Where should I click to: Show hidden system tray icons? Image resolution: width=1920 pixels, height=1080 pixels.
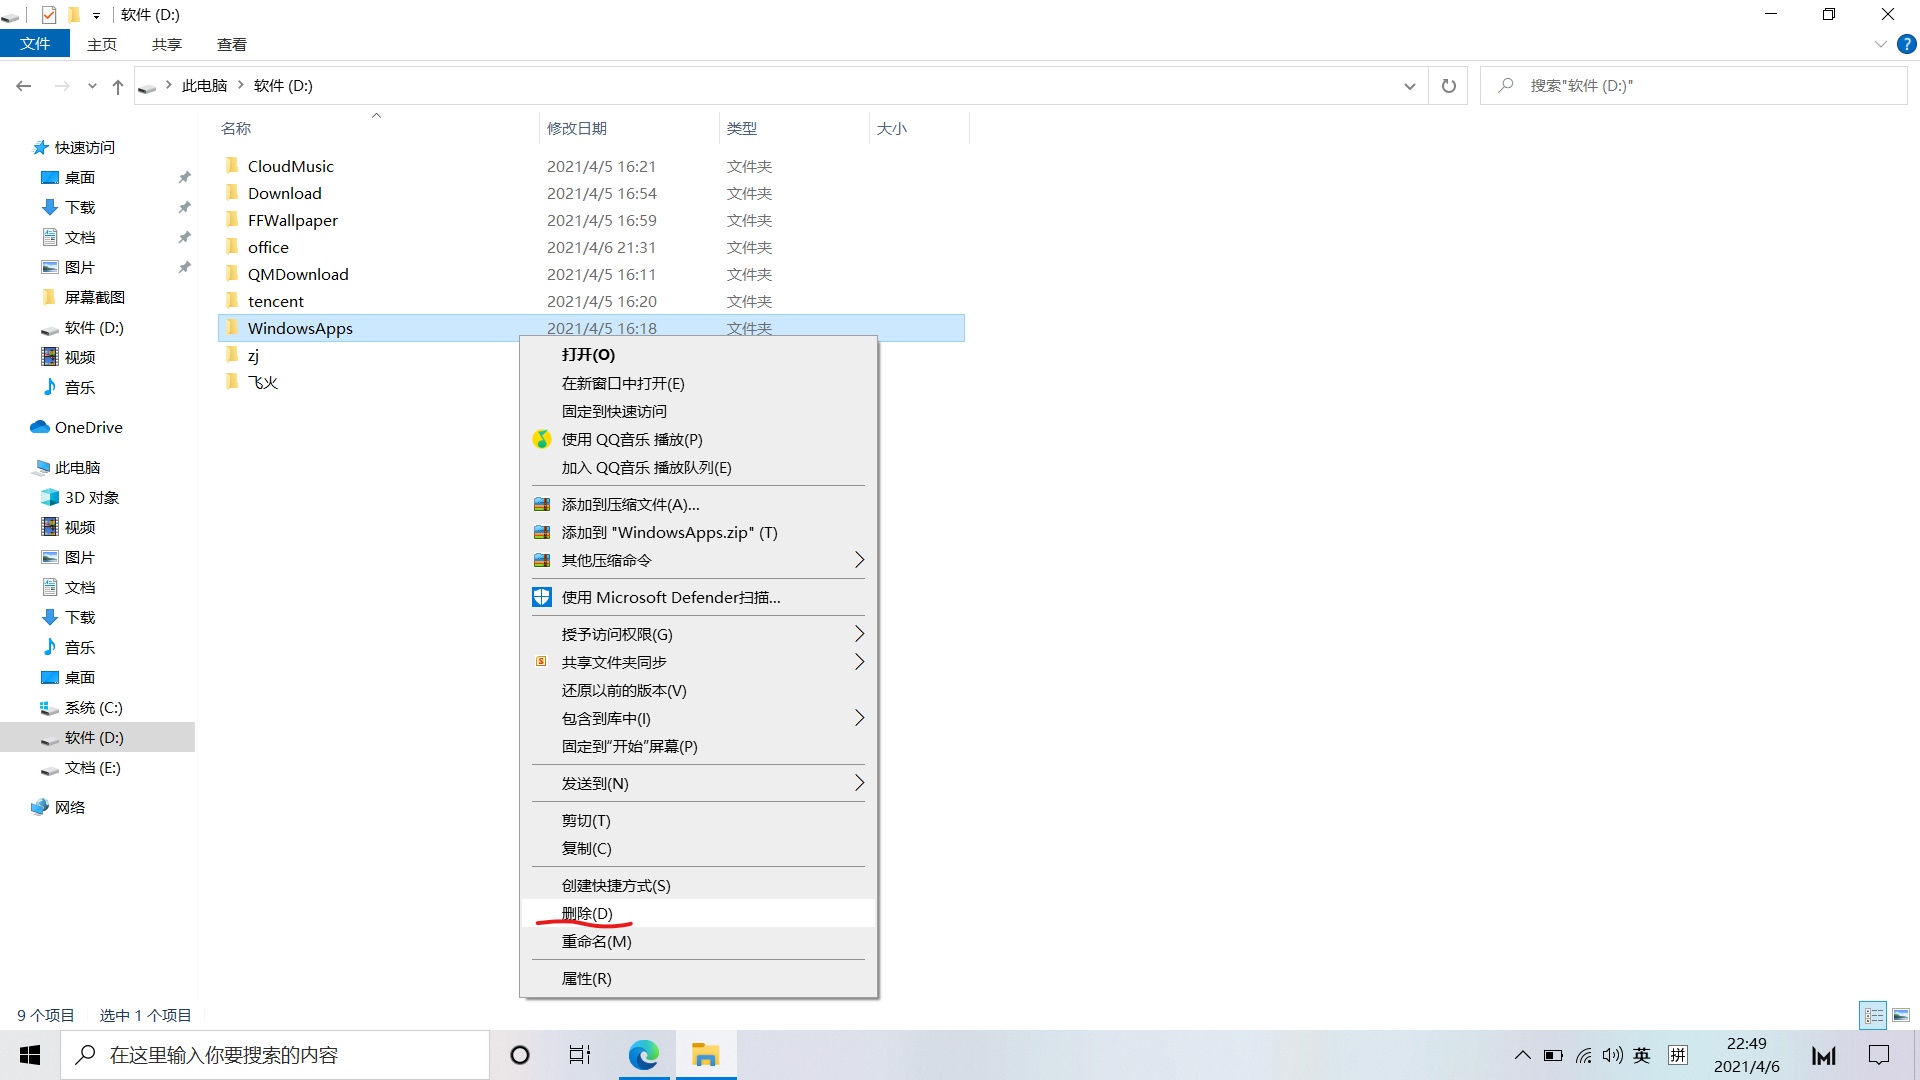coord(1522,1055)
